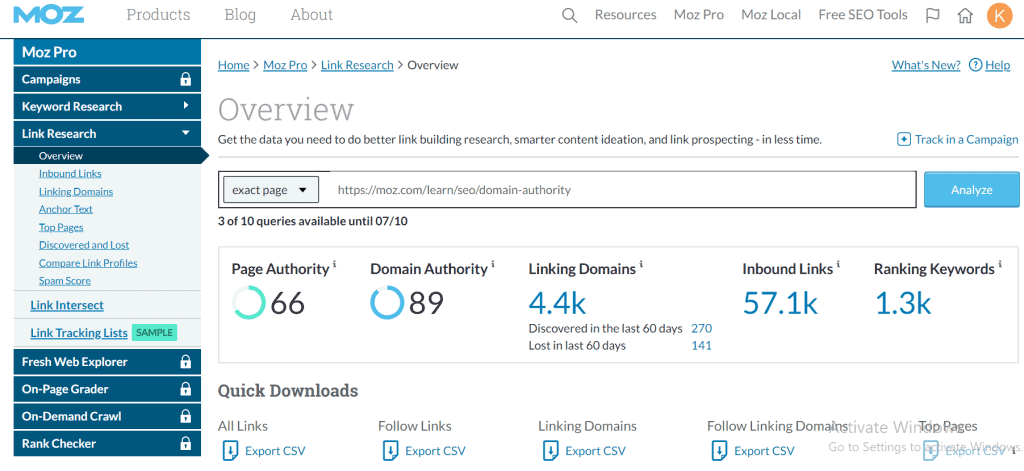
Task: Open Moz Local in header
Action: pyautogui.click(x=771, y=14)
